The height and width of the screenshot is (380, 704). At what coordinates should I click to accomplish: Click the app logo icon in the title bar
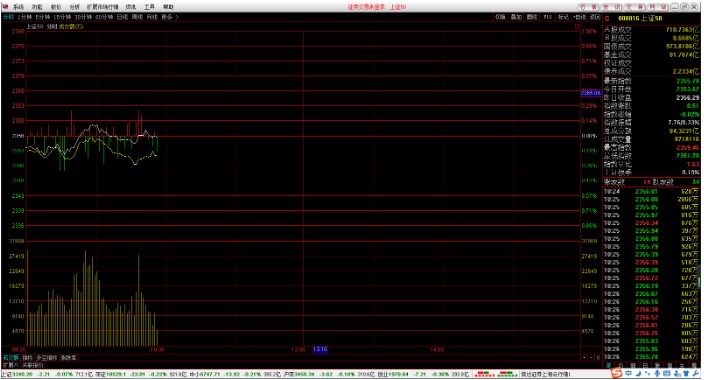pos(5,7)
